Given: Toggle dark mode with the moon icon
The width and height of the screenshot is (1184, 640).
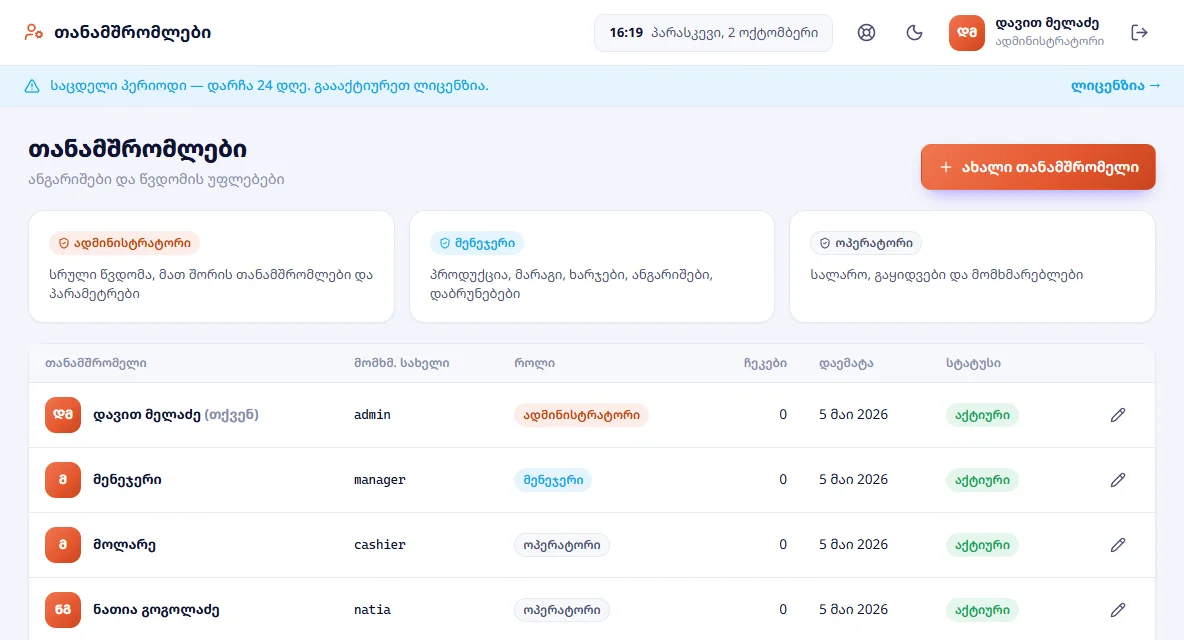Looking at the screenshot, I should pyautogui.click(x=914, y=32).
